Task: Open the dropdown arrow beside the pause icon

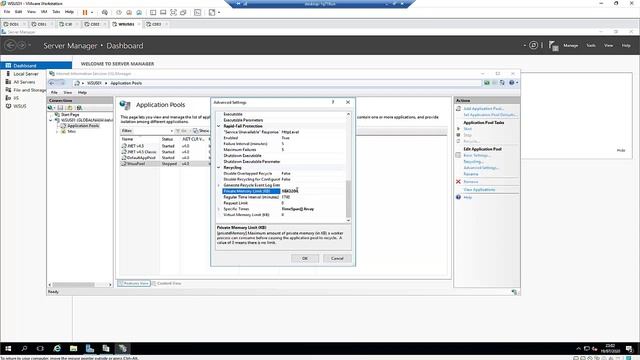Action: (x=92, y=12)
